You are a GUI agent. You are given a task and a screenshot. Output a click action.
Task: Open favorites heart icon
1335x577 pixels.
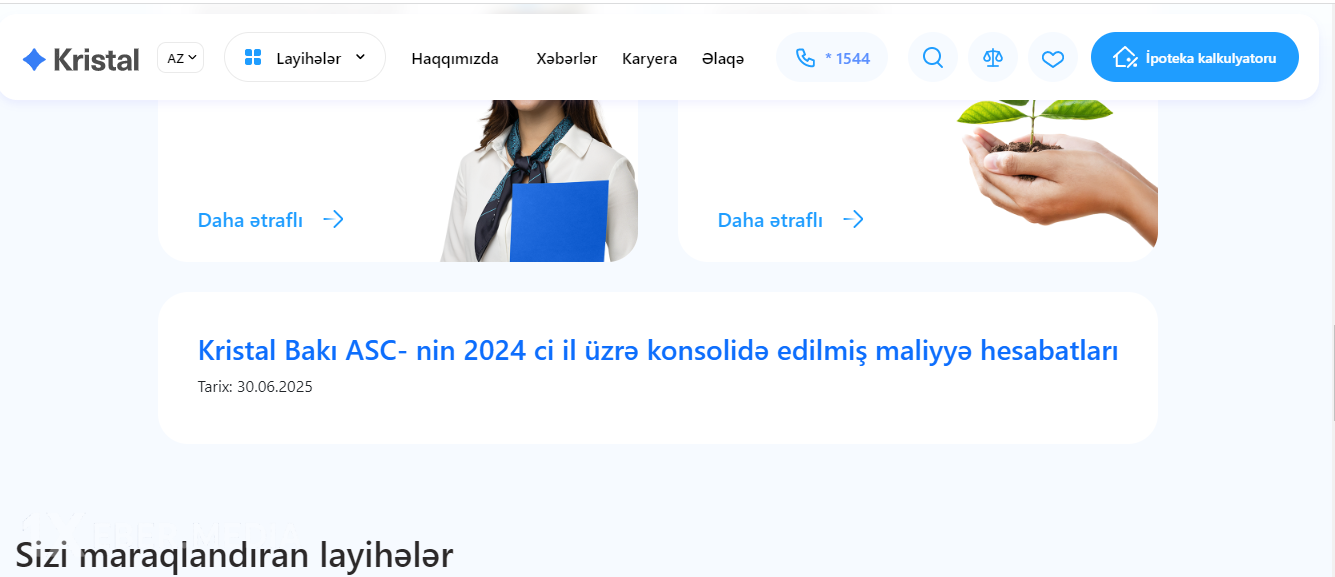pos(1052,58)
